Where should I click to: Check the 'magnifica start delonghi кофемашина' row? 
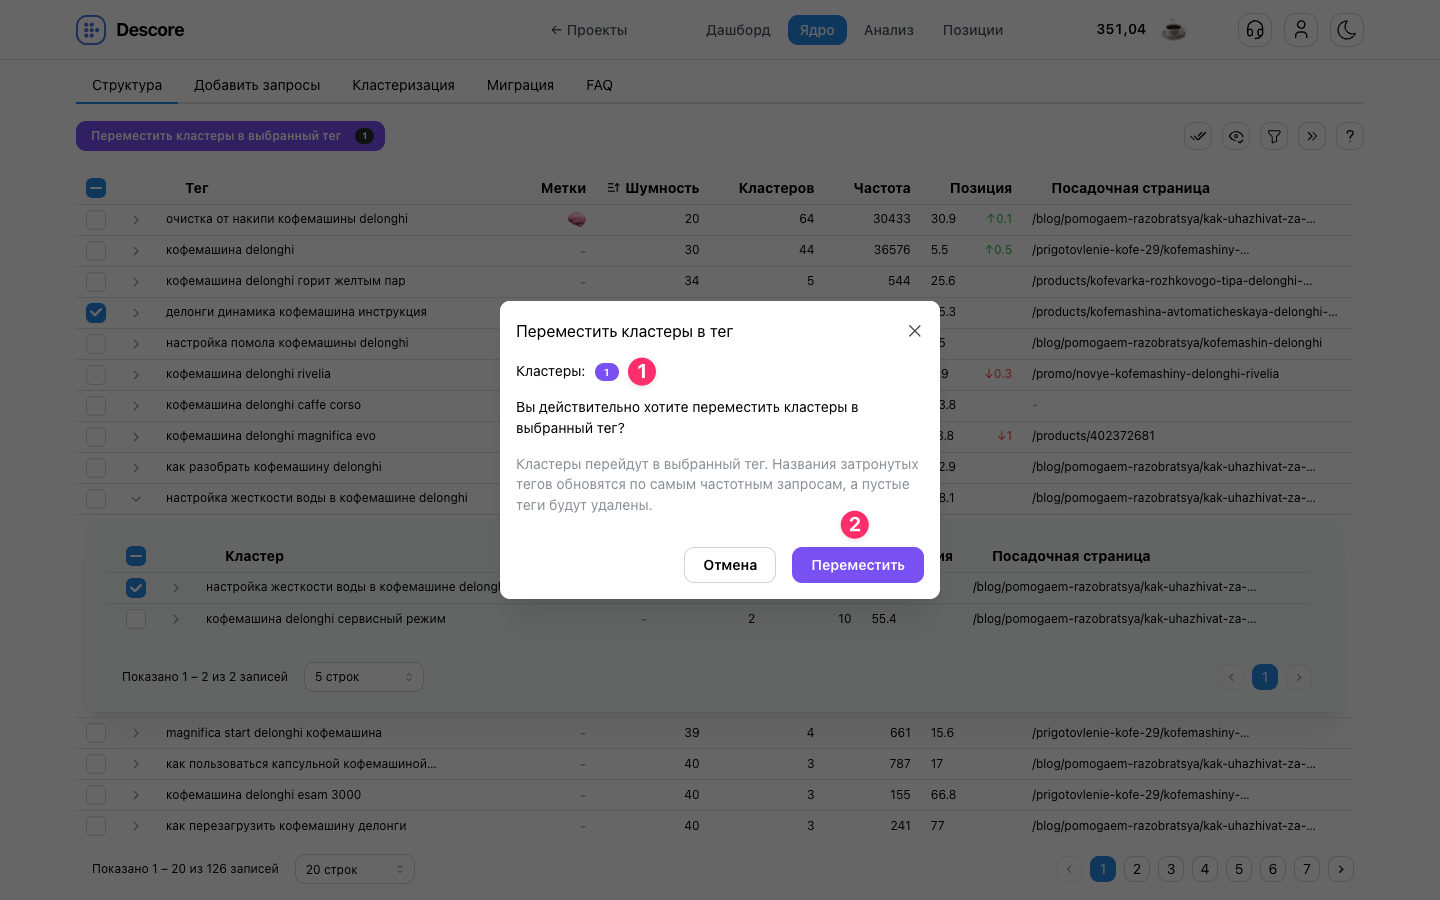[96, 733]
